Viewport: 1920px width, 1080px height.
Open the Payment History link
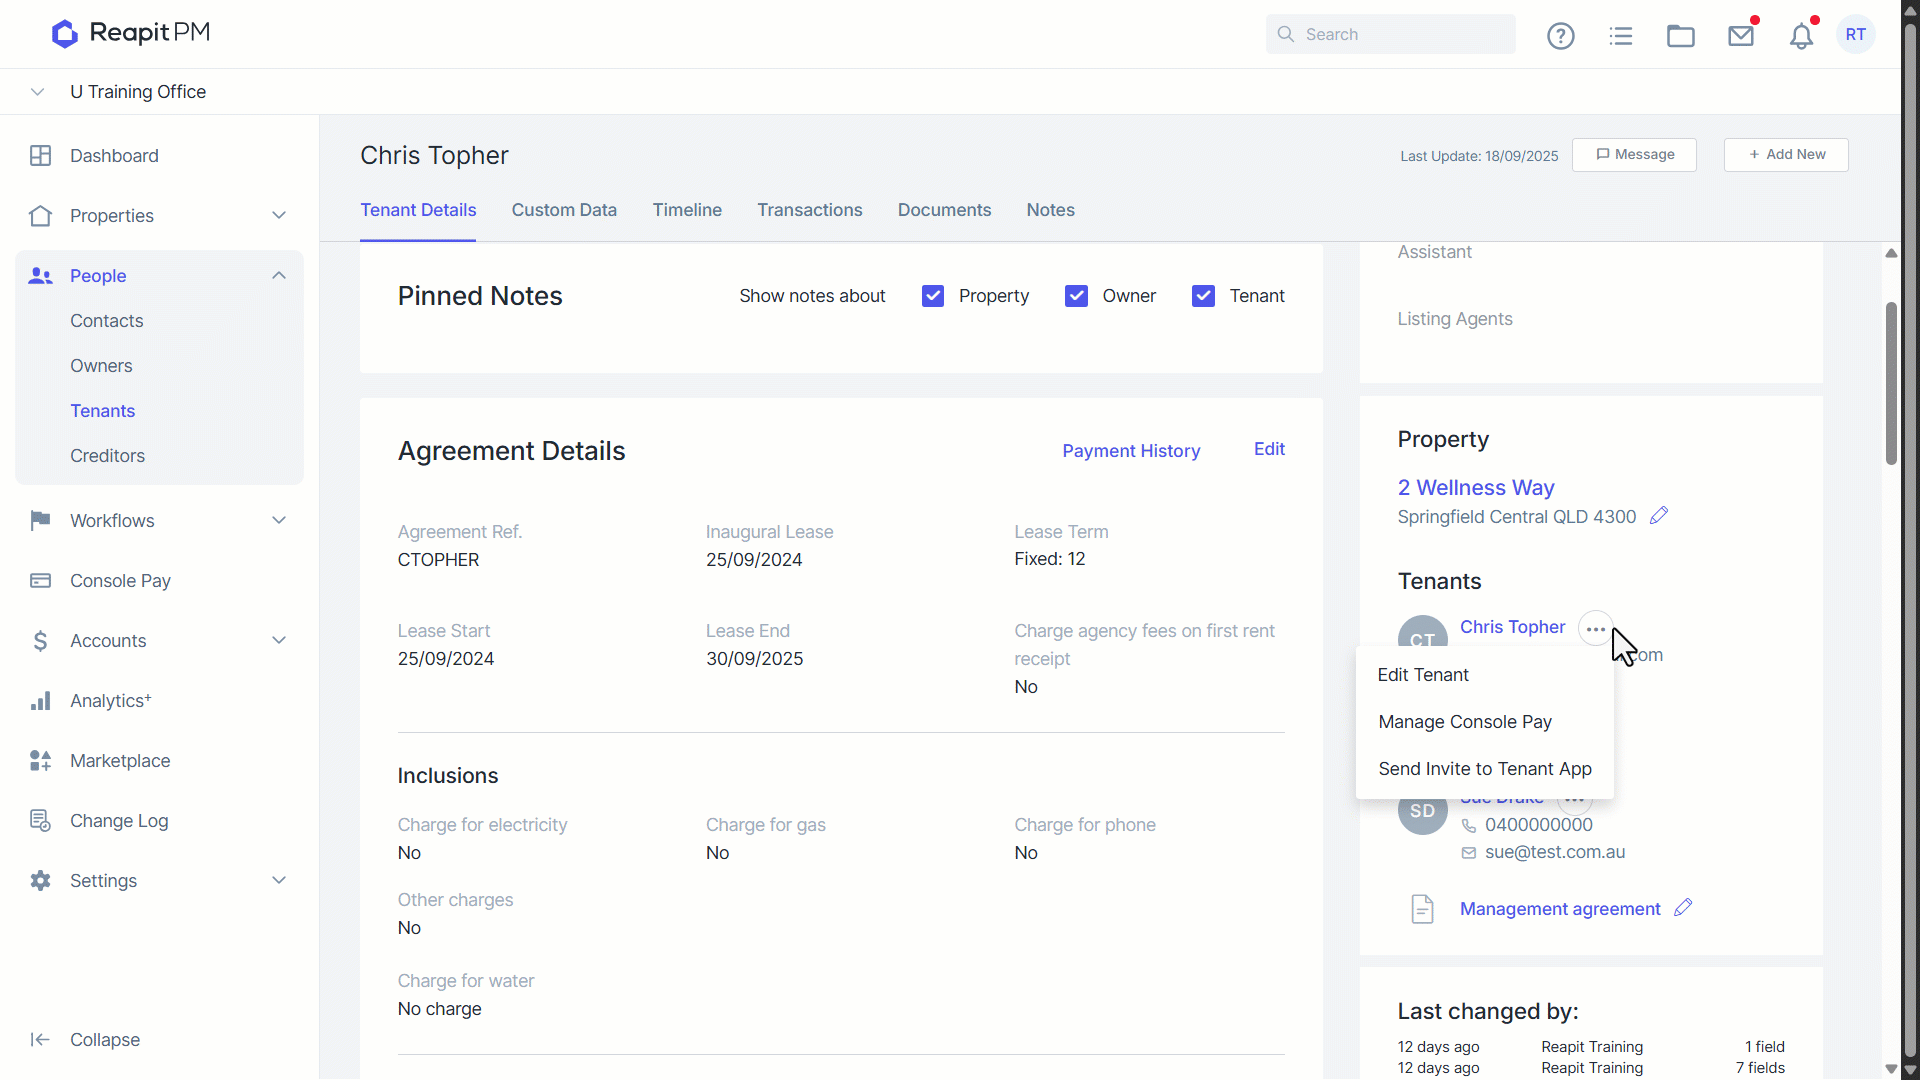pos(1131,451)
